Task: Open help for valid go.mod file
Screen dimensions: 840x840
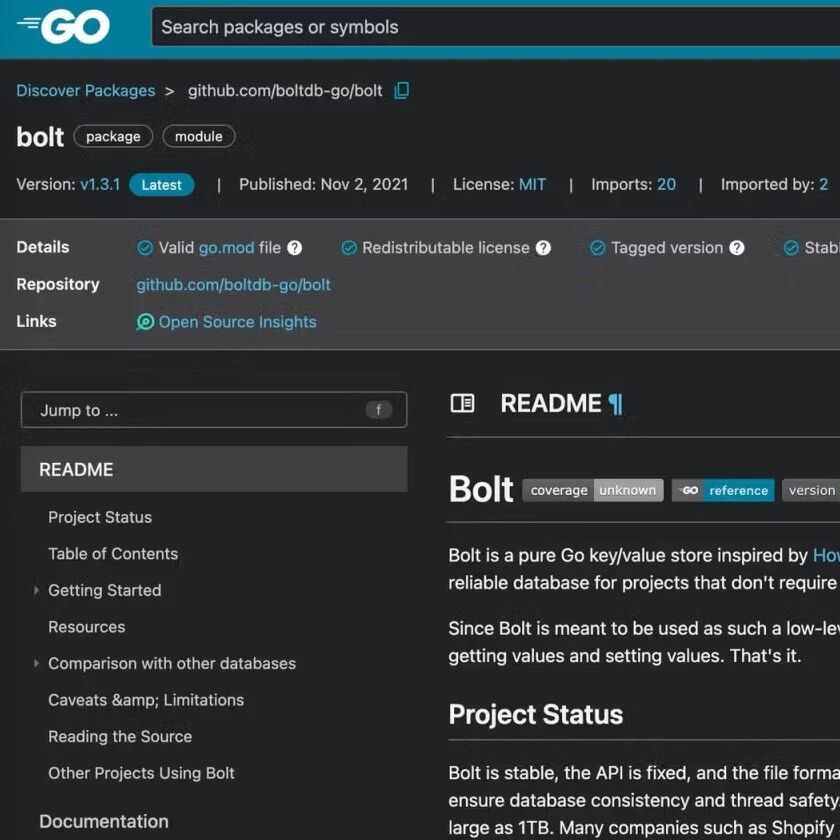Action: coord(295,248)
